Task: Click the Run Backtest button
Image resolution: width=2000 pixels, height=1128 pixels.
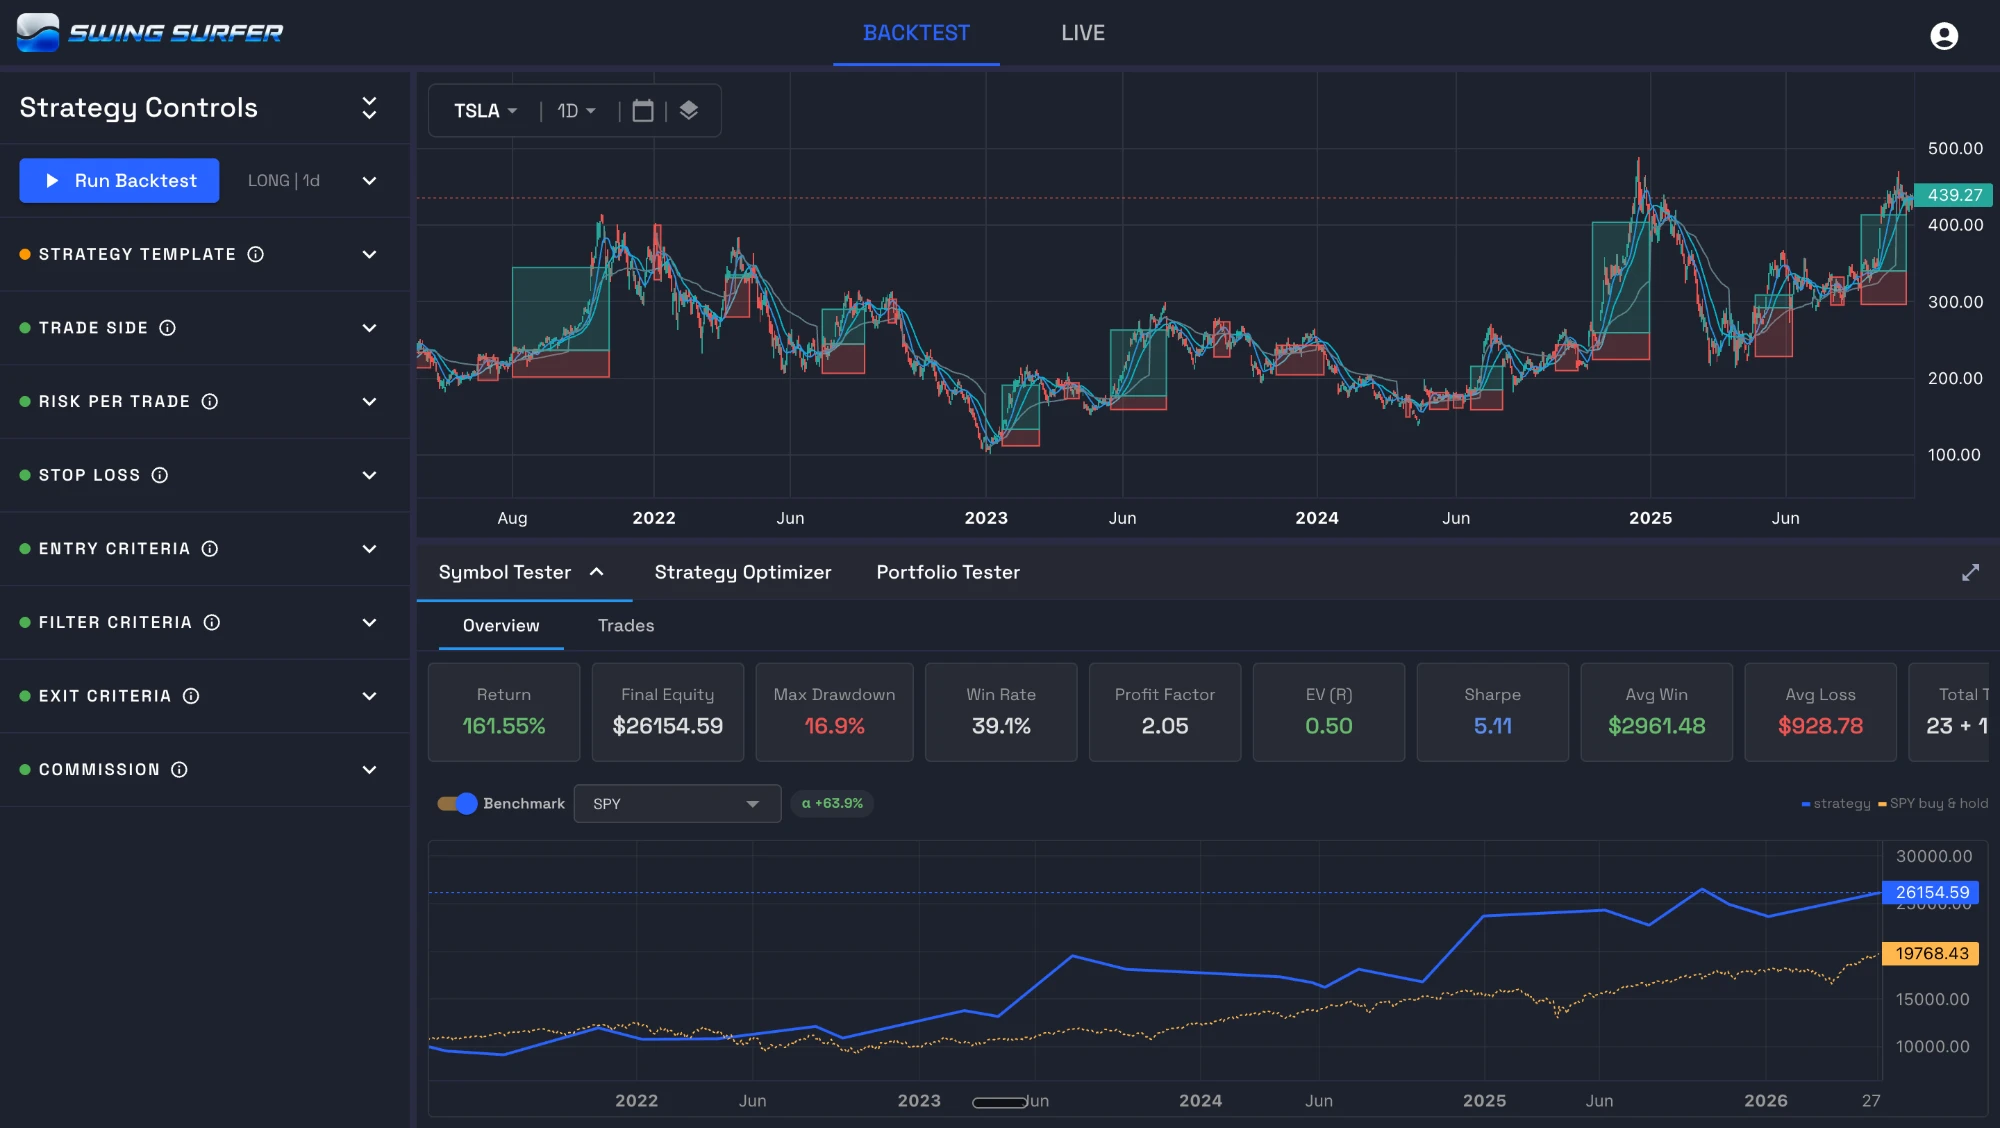Action: coord(119,181)
